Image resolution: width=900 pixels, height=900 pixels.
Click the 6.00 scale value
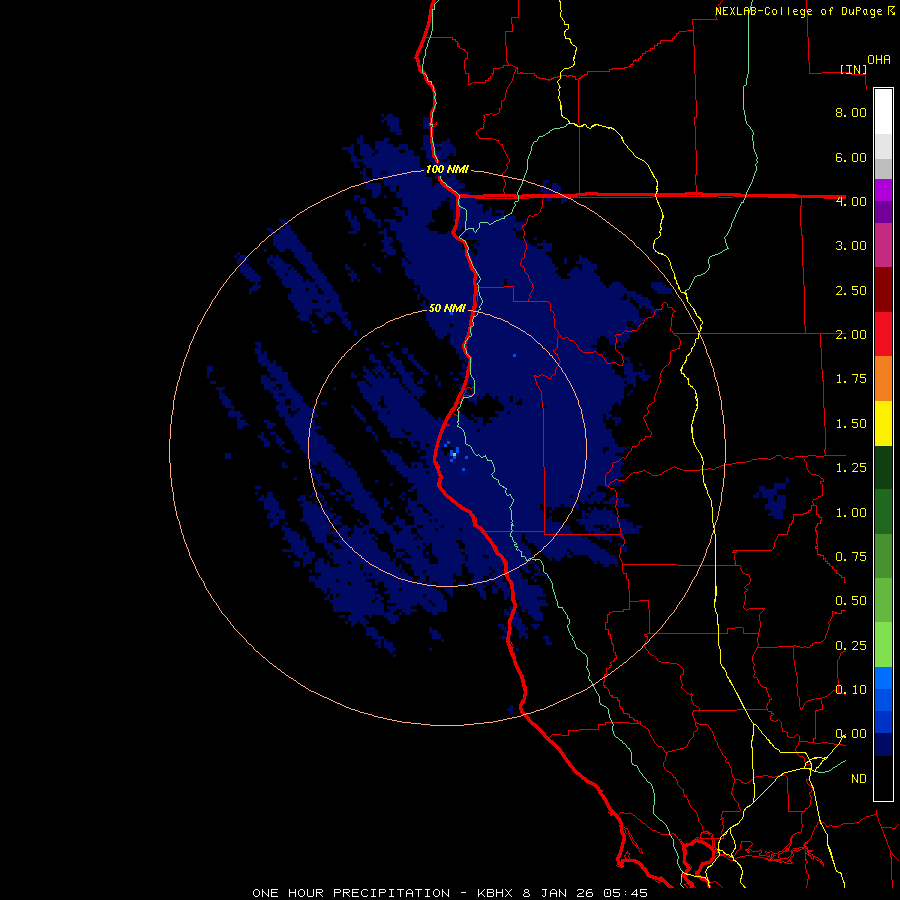851,157
